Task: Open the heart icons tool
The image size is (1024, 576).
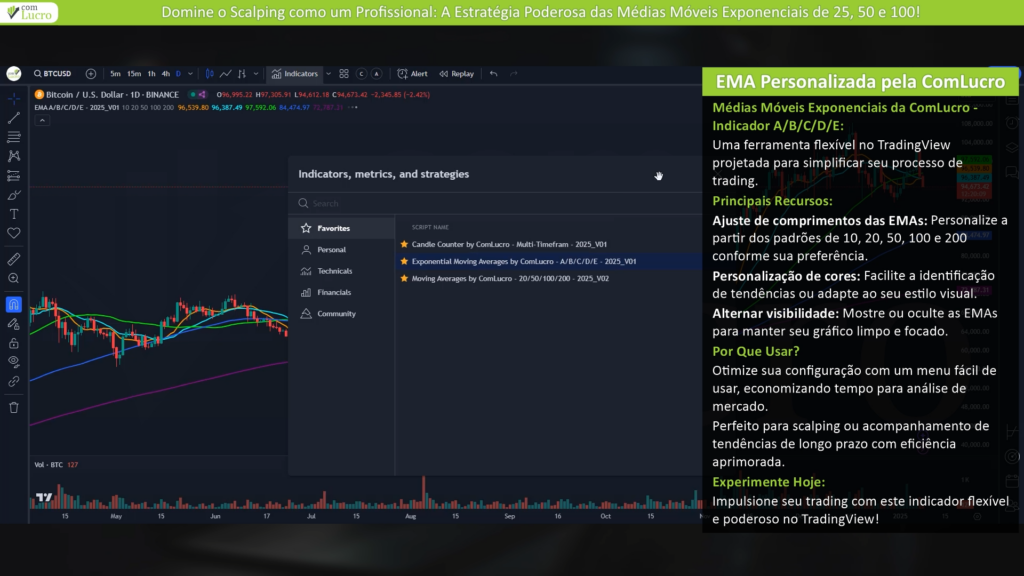Action: (x=14, y=233)
